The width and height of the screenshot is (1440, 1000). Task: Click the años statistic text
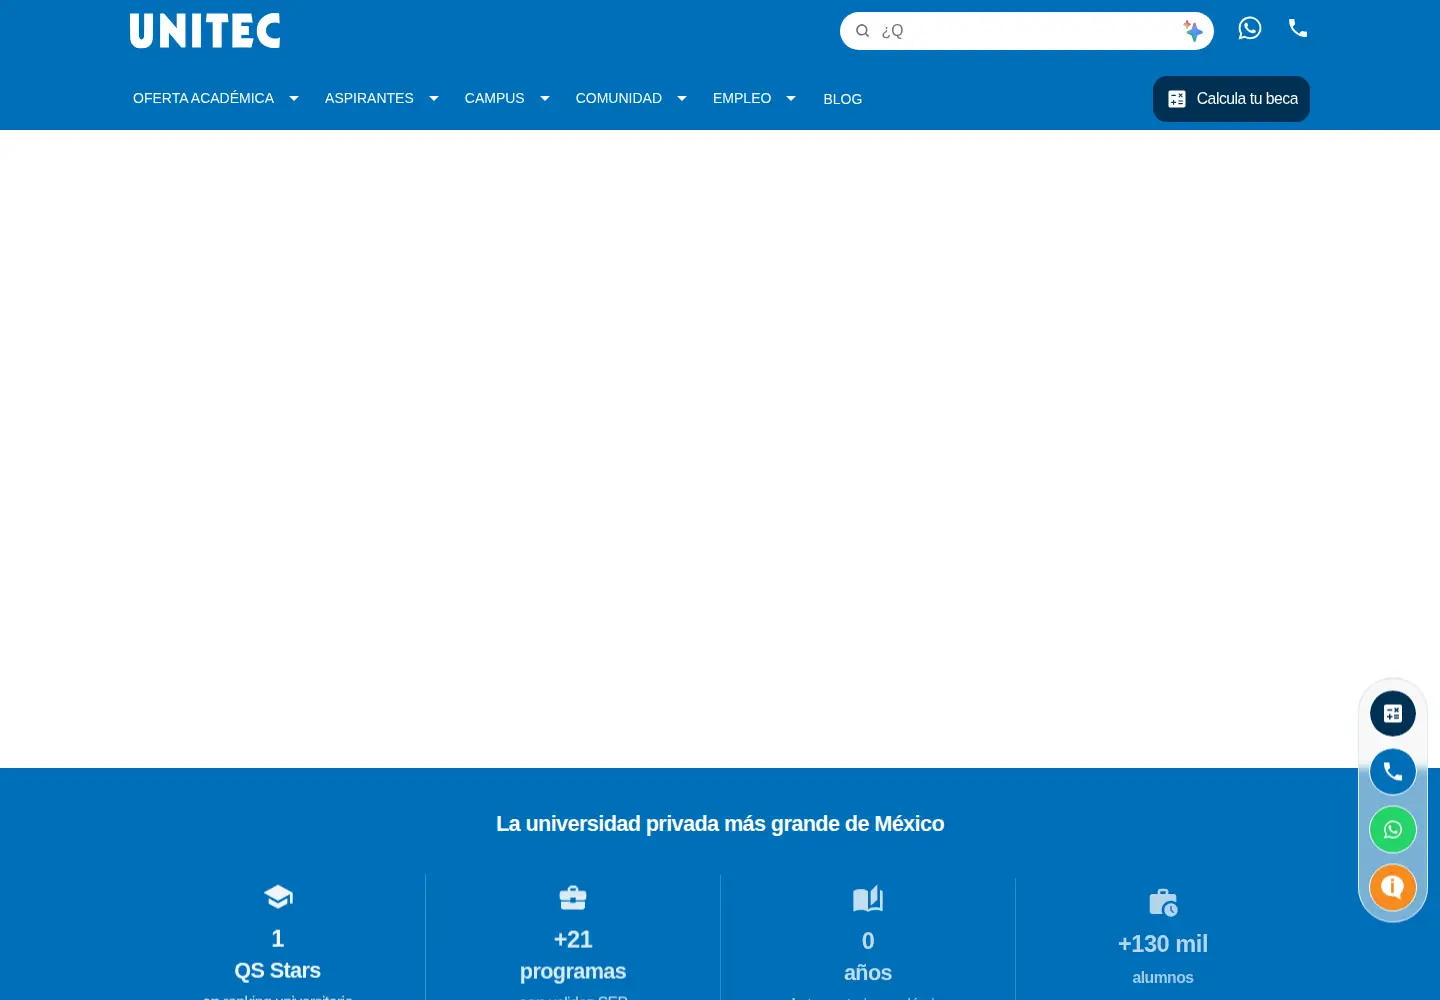click(x=868, y=973)
